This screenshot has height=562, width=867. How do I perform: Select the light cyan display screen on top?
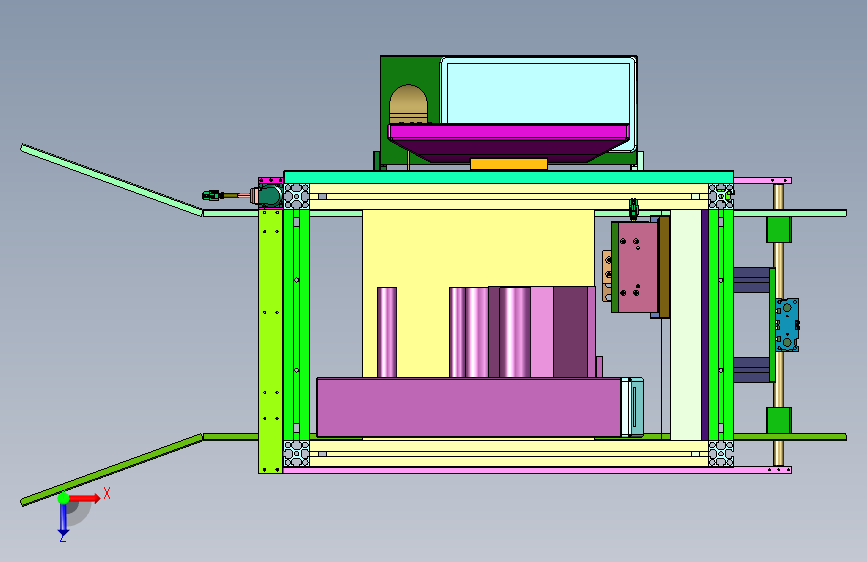pos(538,92)
